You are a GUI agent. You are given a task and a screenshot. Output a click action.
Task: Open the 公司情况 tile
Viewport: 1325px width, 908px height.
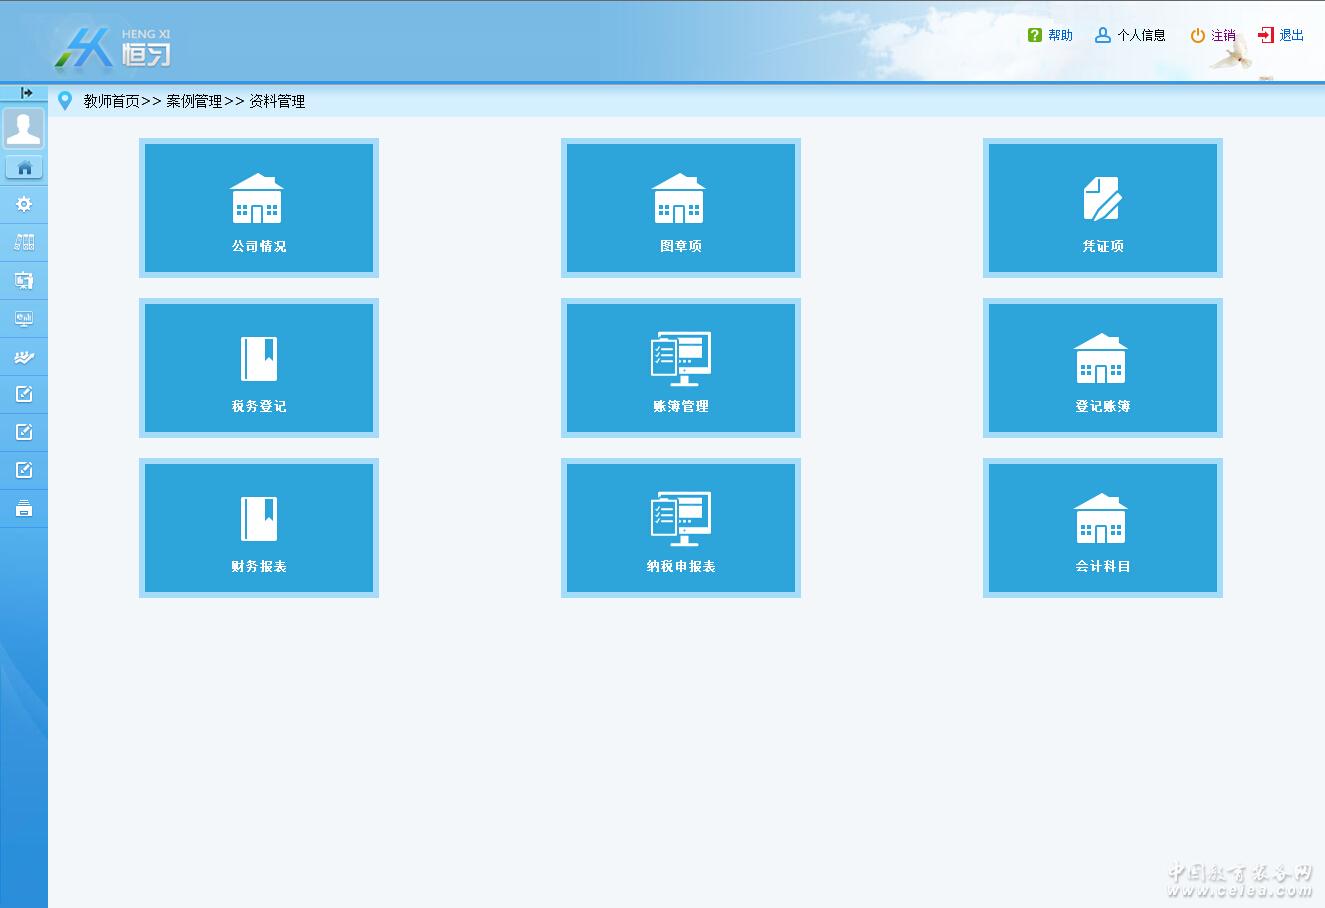[259, 208]
